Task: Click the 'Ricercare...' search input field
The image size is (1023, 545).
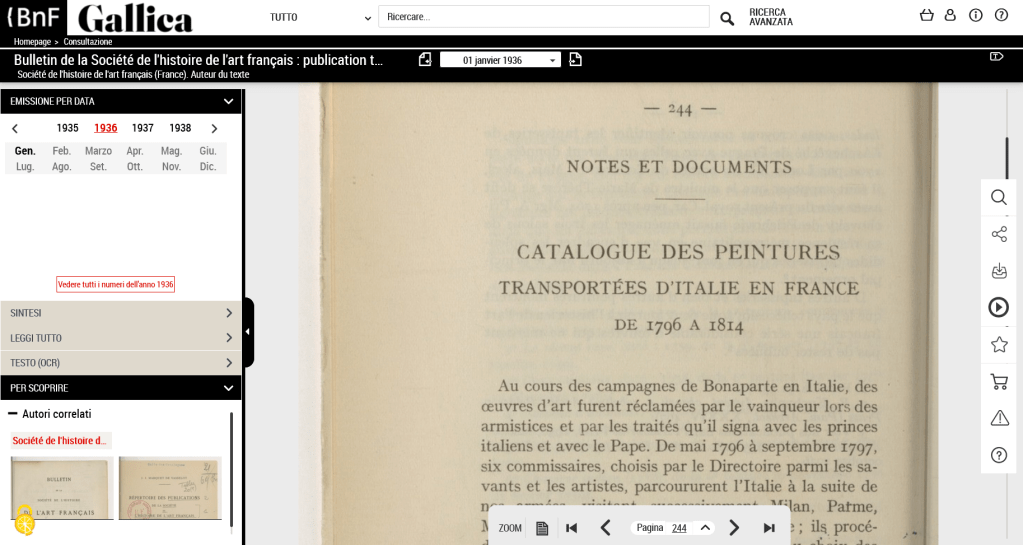Action: tap(543, 17)
